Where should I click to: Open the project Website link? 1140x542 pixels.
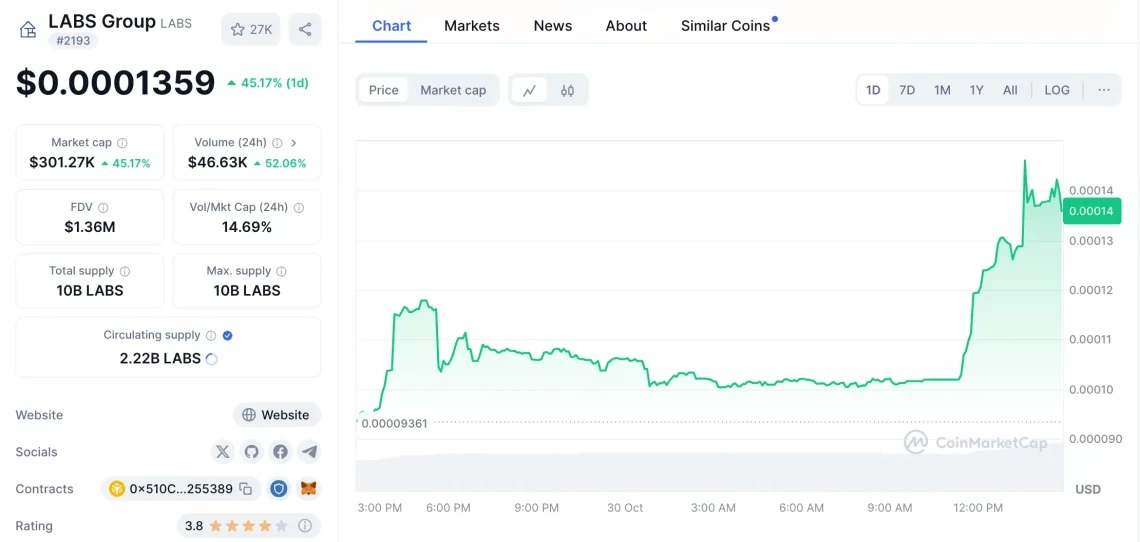coord(276,415)
